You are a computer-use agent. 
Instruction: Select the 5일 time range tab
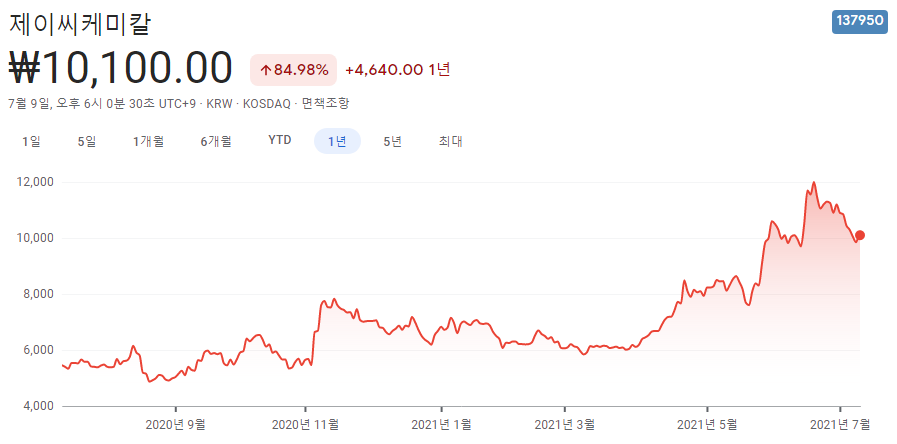point(87,141)
